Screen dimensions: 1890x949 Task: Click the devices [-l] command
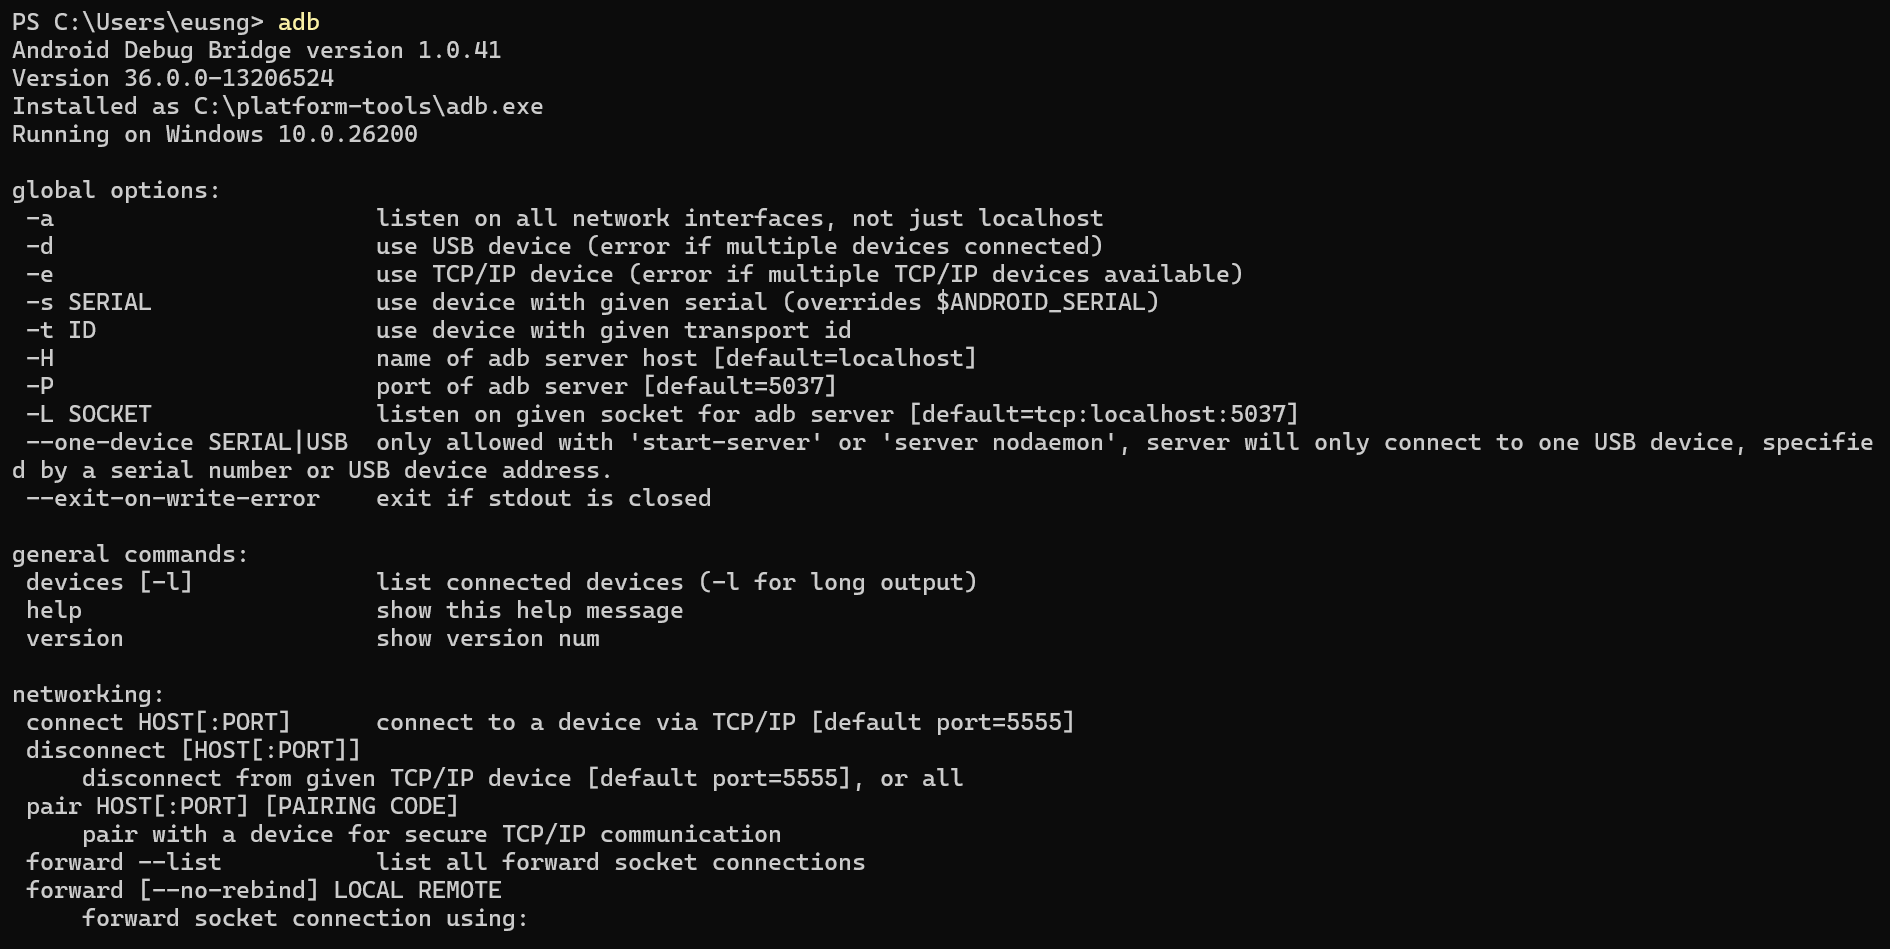point(109,582)
